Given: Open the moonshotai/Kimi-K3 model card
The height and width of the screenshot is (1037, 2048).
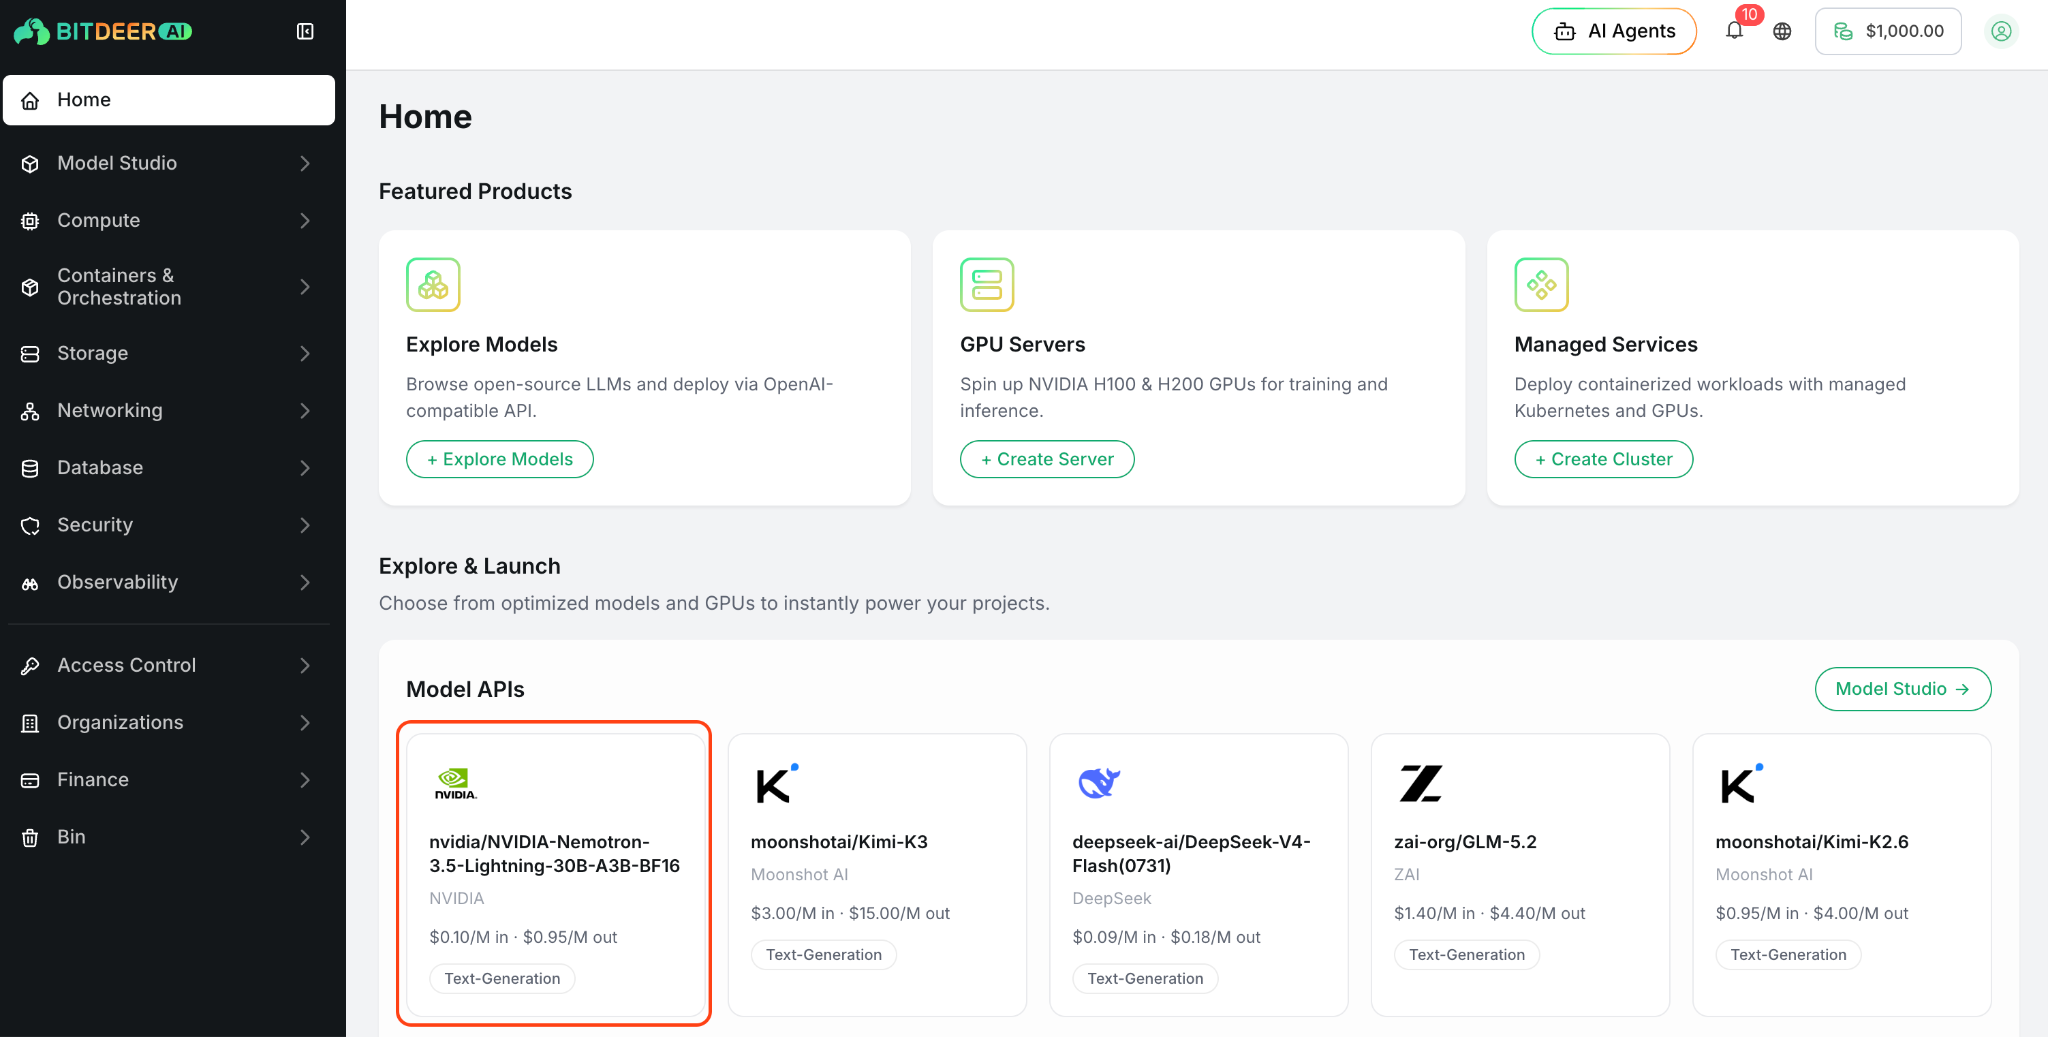Looking at the screenshot, I should pos(877,875).
